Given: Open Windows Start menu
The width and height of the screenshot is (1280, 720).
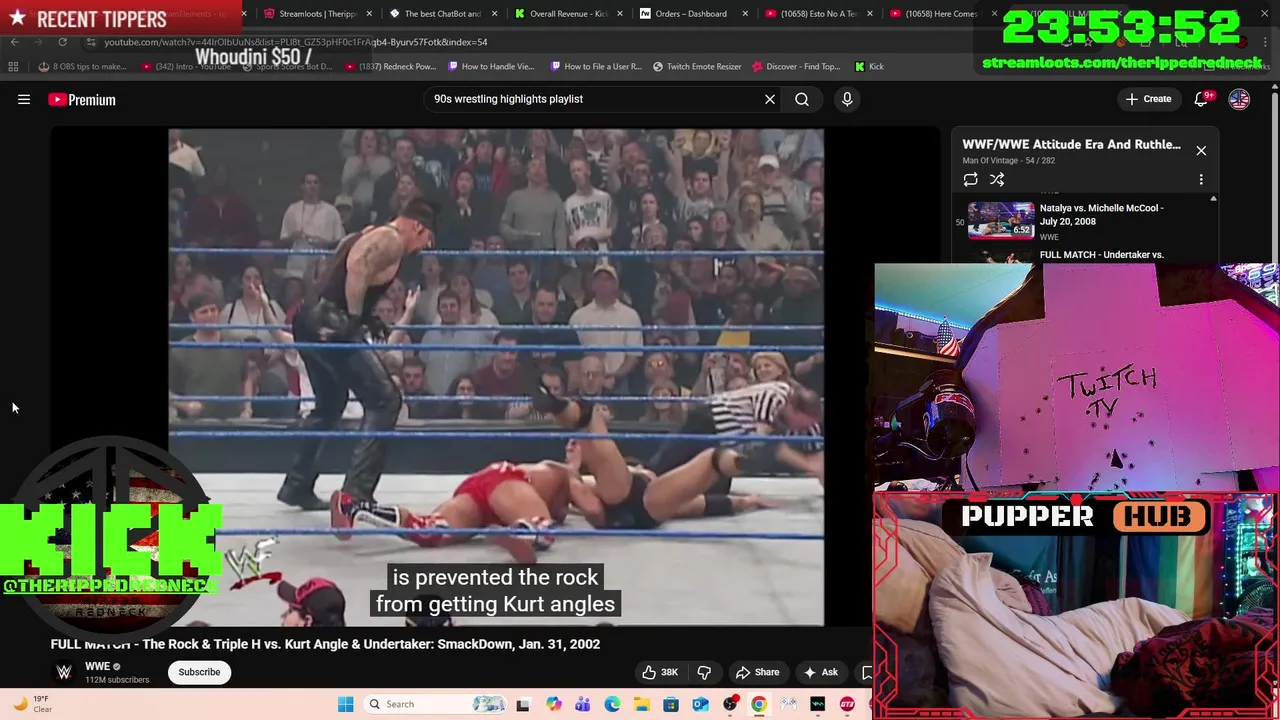Looking at the screenshot, I should tap(345, 704).
